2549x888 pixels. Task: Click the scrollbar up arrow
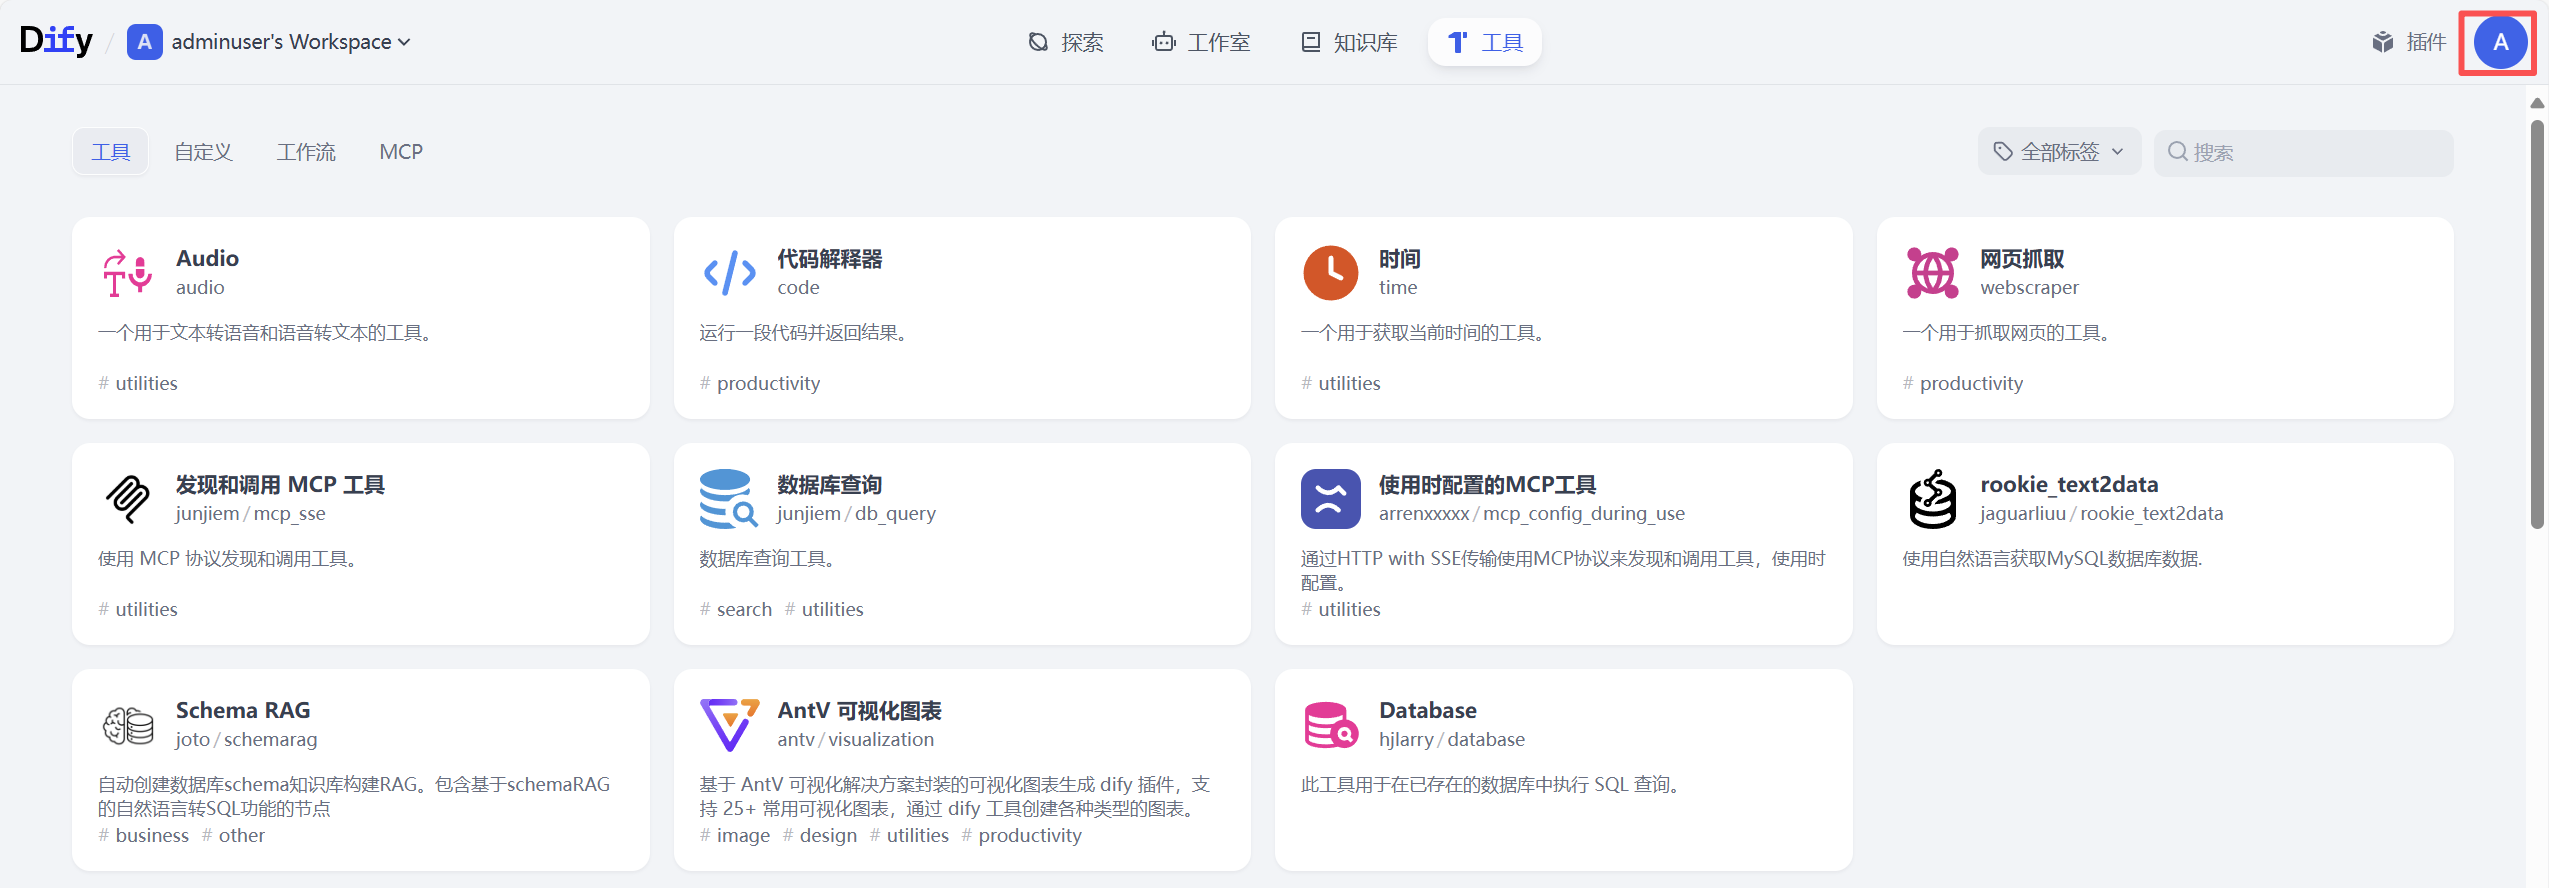[x=2537, y=103]
